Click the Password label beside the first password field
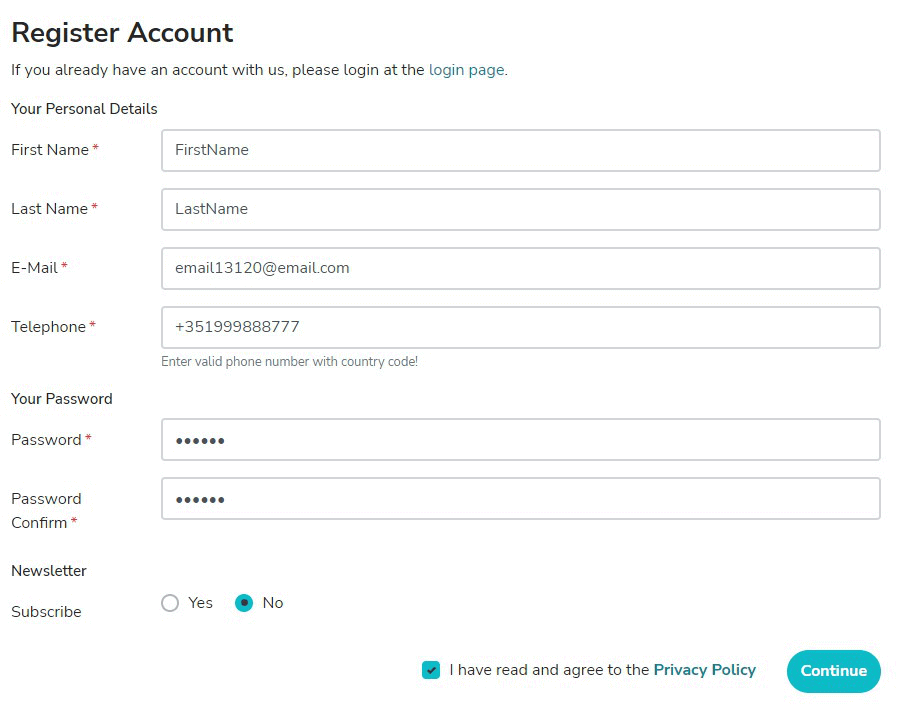Viewport: 904px width, 726px height. [x=46, y=440]
